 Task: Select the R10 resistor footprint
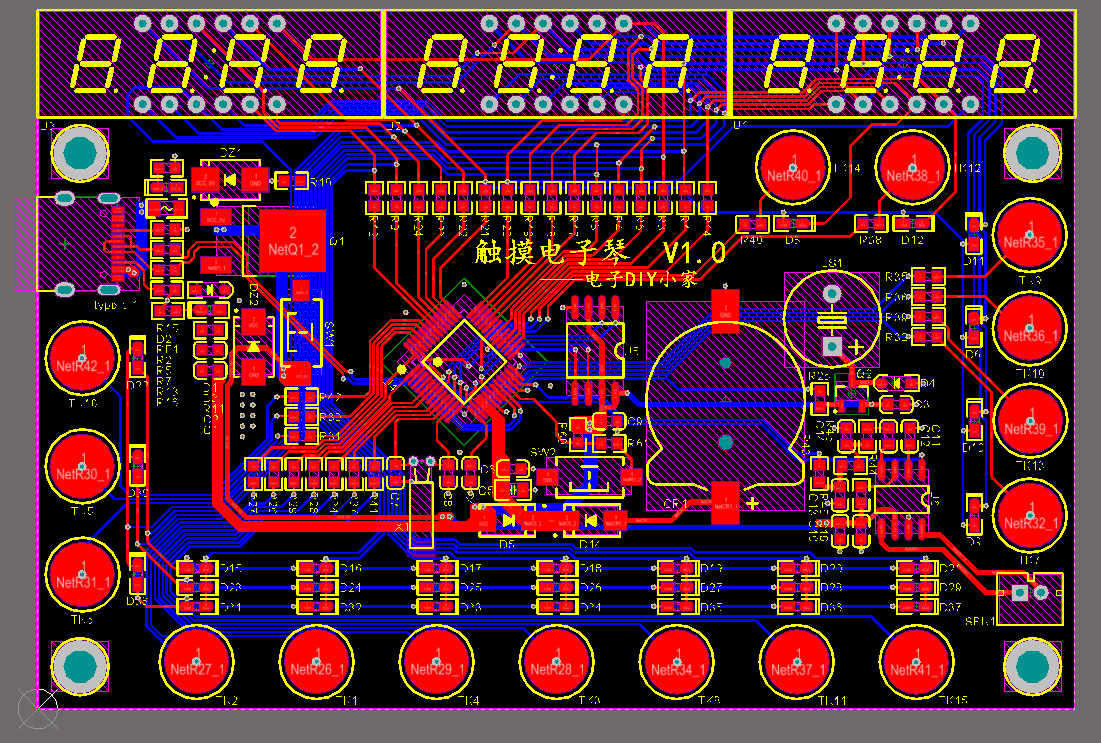pyautogui.click(x=291, y=182)
